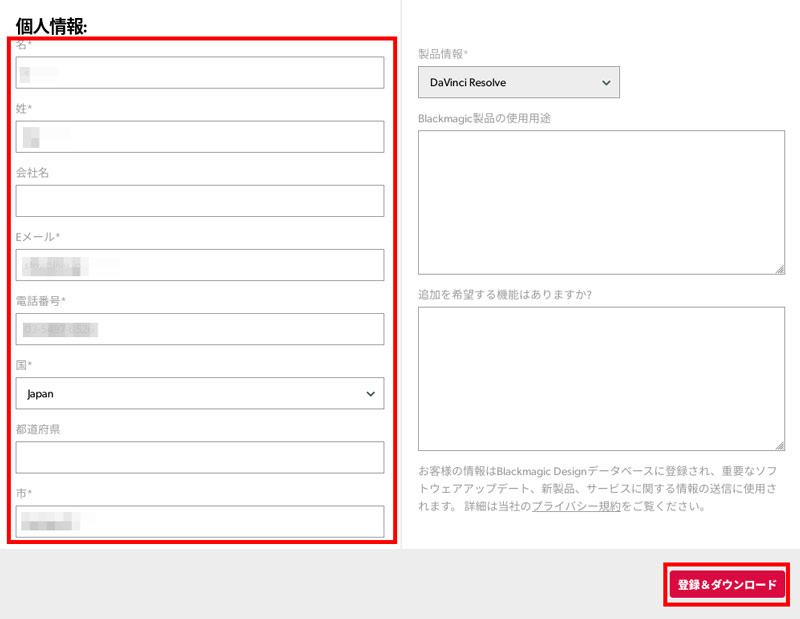Click the Blackmagic製品の使用用途 text area

pyautogui.click(x=601, y=200)
